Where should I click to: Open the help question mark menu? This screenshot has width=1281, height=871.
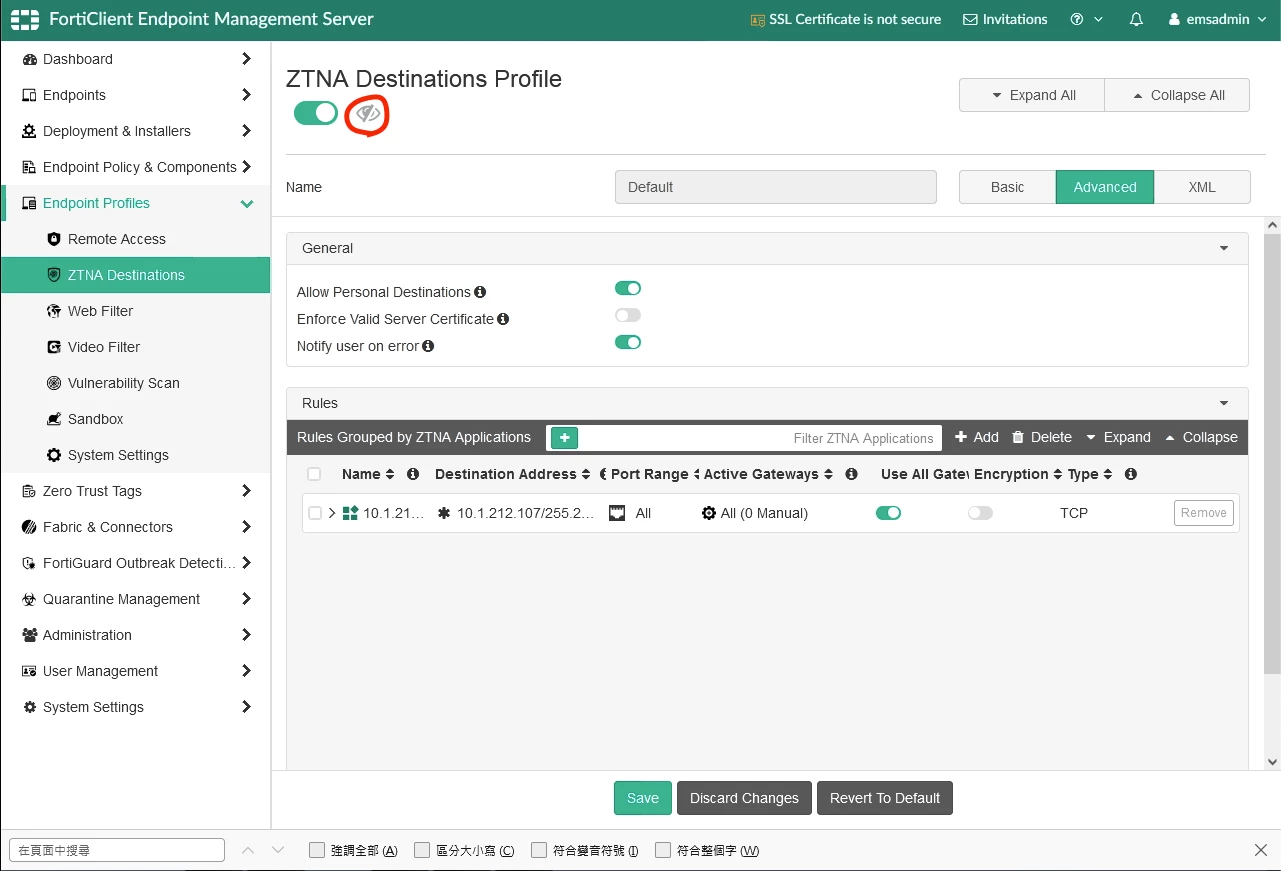pyautogui.click(x=1086, y=19)
